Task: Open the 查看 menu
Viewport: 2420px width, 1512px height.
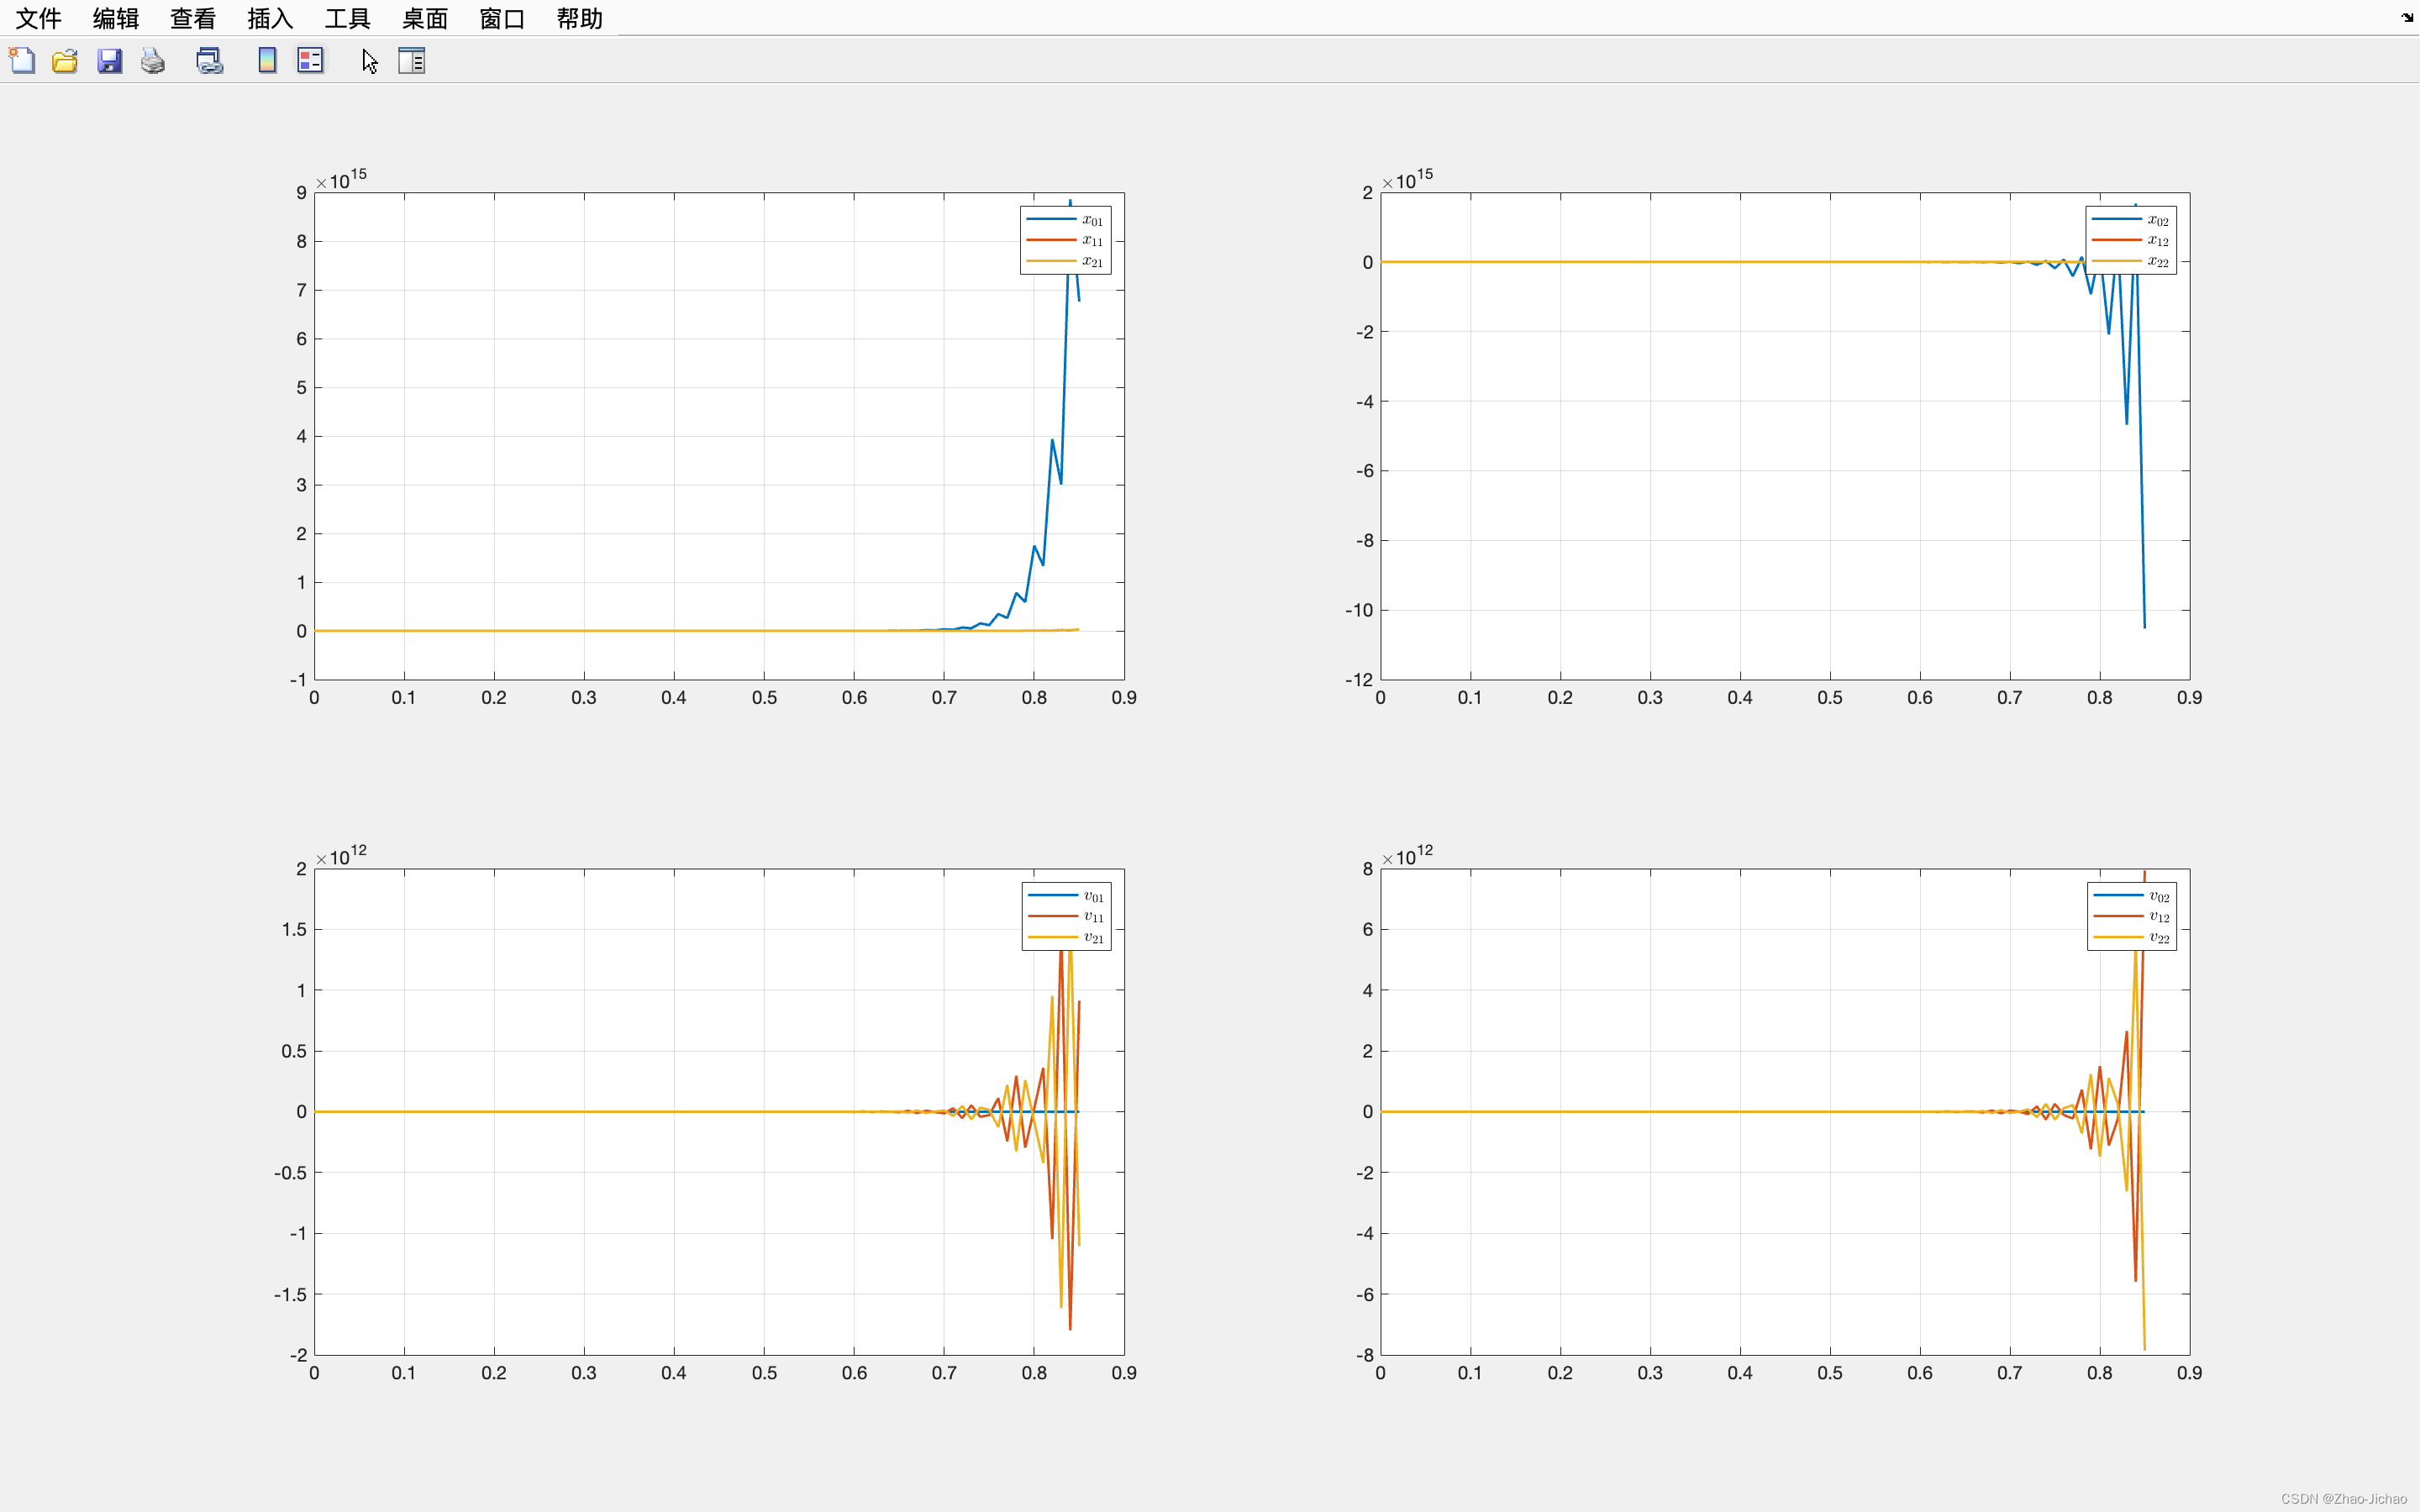Action: (x=193, y=18)
